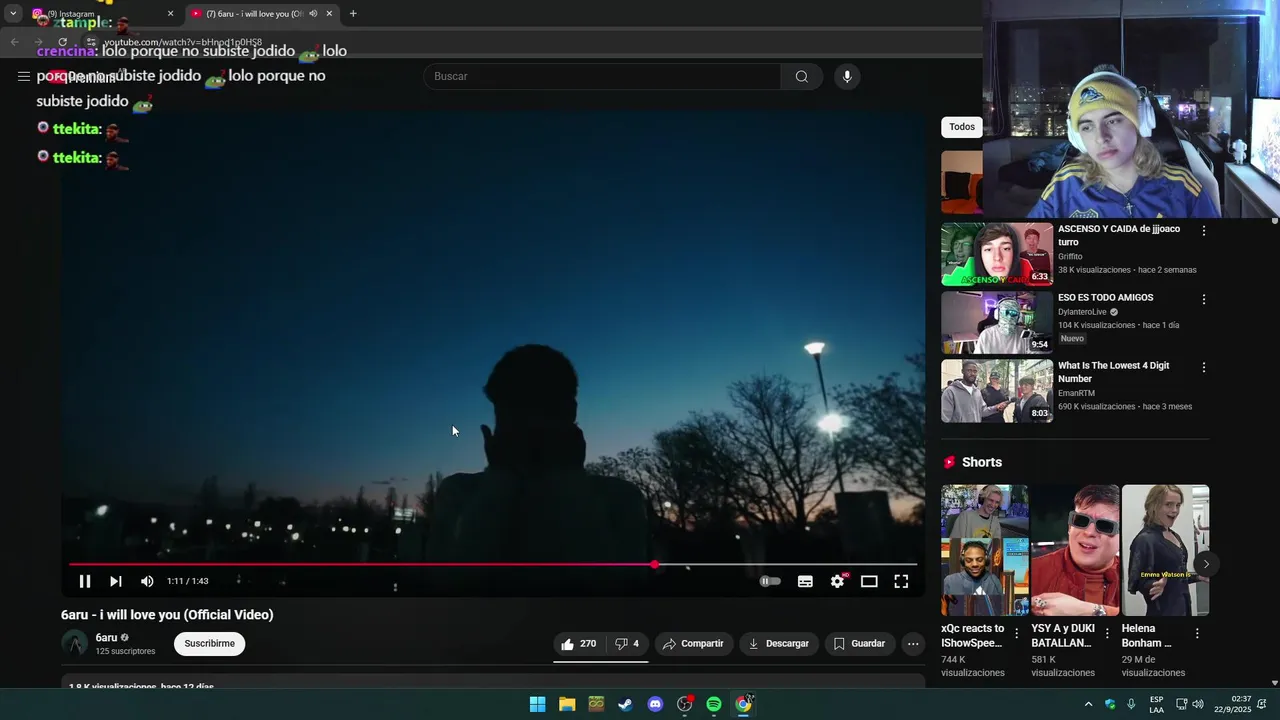
Task: Mute the video player volume
Action: 147,581
